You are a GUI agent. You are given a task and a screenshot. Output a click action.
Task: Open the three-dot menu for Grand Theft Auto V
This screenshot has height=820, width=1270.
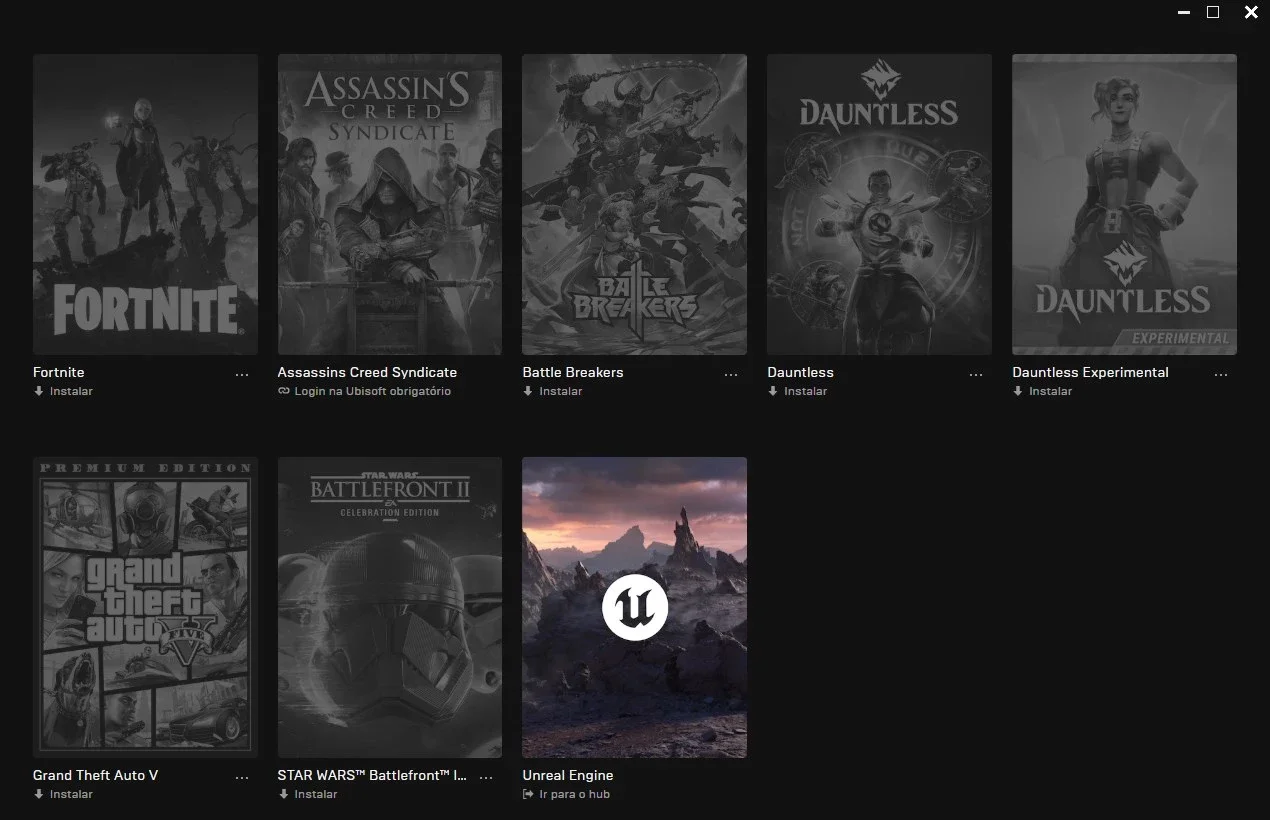242,777
